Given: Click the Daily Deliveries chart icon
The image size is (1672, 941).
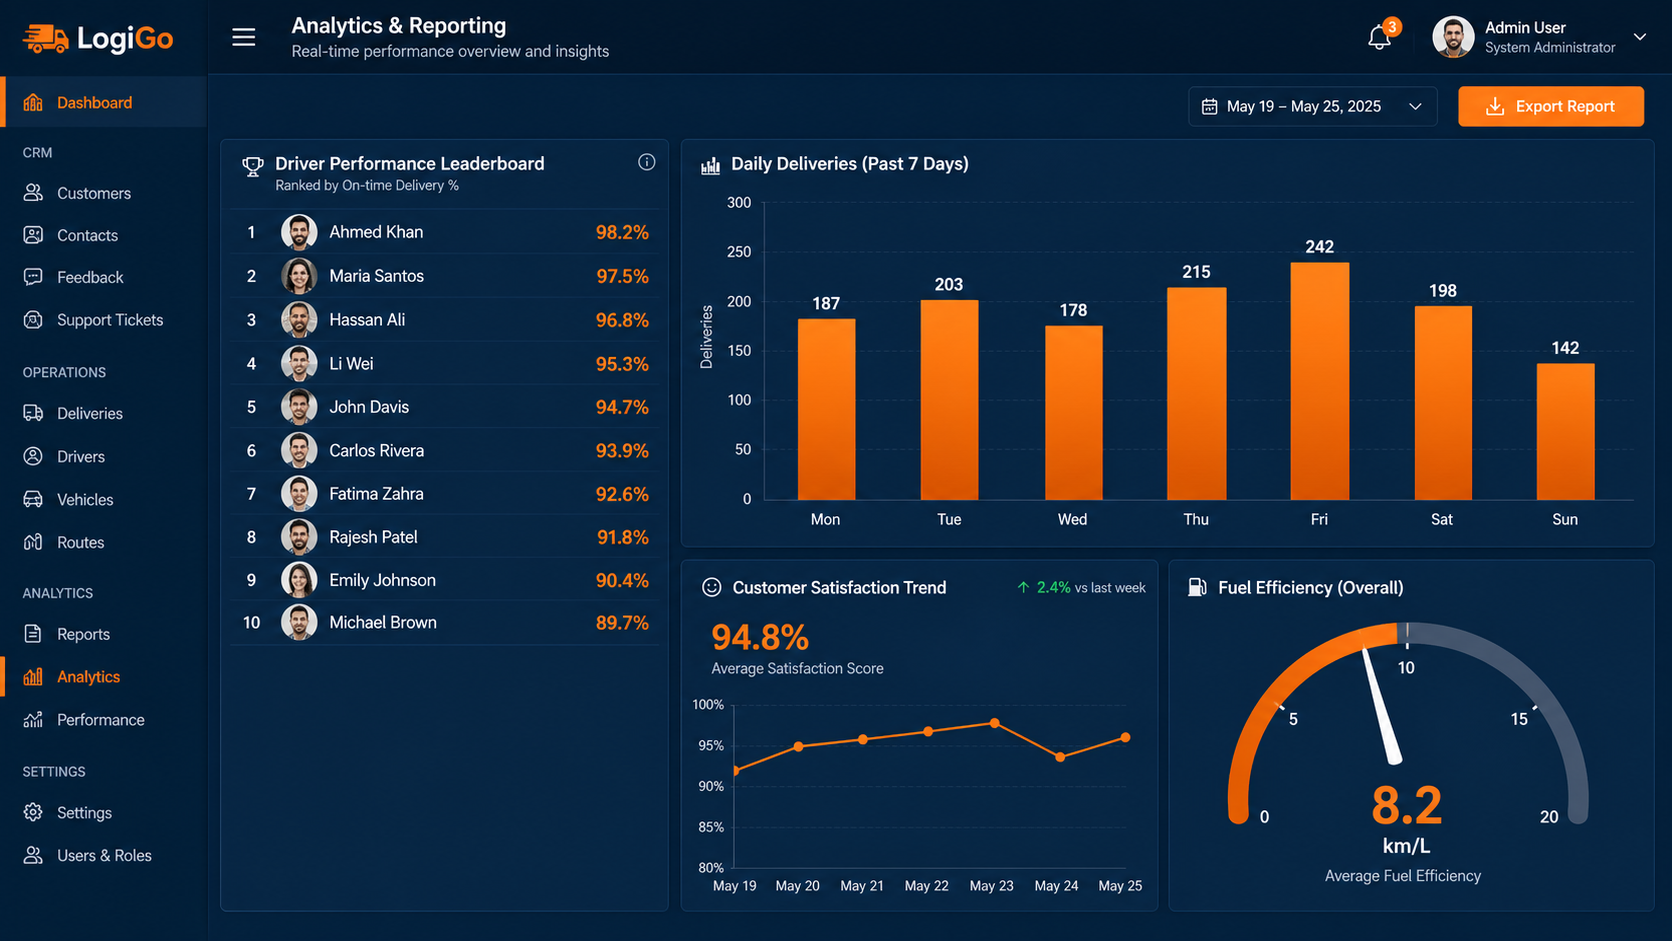Looking at the screenshot, I should pos(710,165).
